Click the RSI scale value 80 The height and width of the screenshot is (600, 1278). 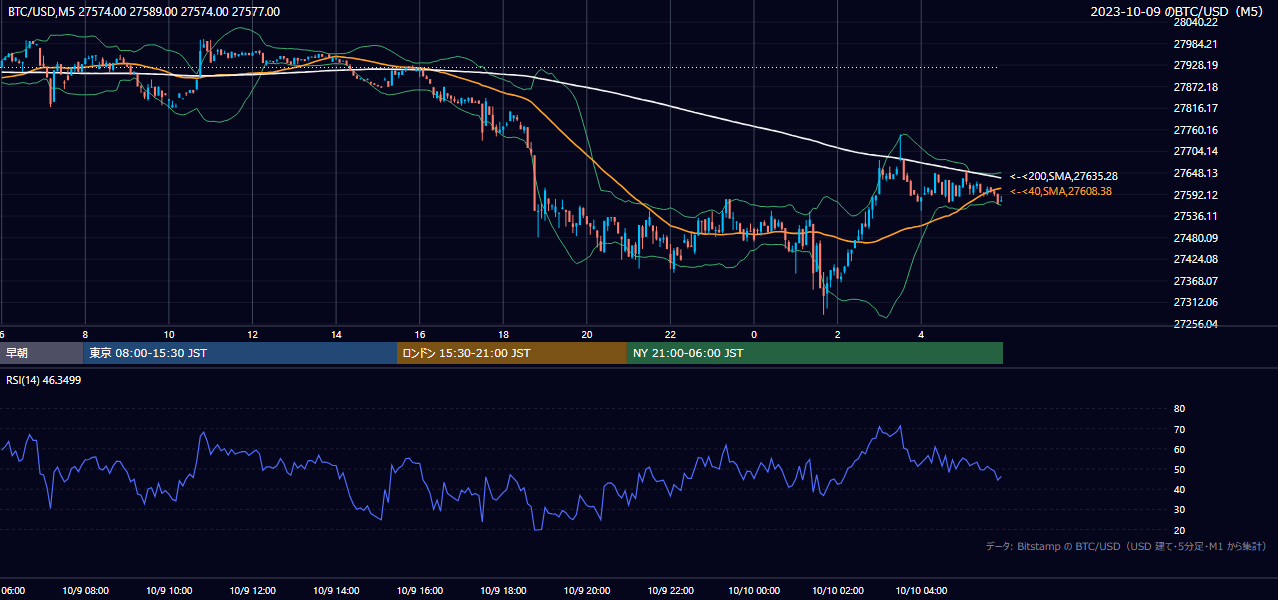point(1179,409)
